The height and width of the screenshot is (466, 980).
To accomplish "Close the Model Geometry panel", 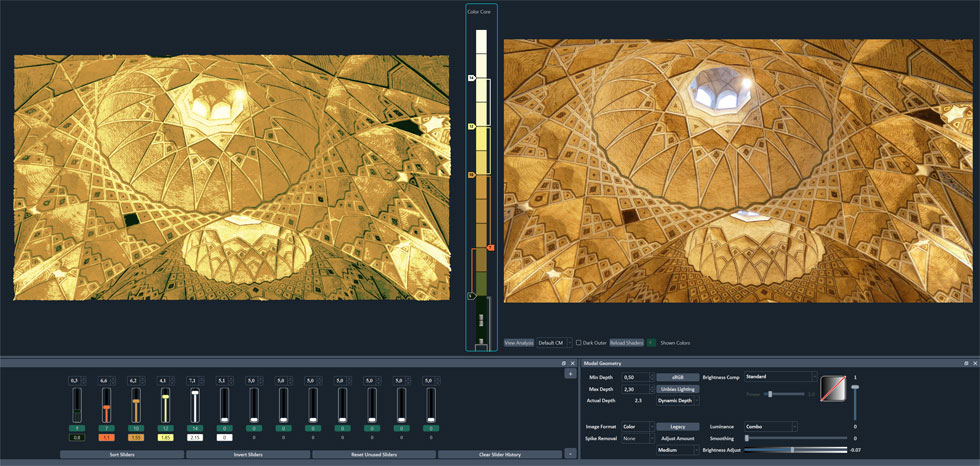I will click(974, 363).
